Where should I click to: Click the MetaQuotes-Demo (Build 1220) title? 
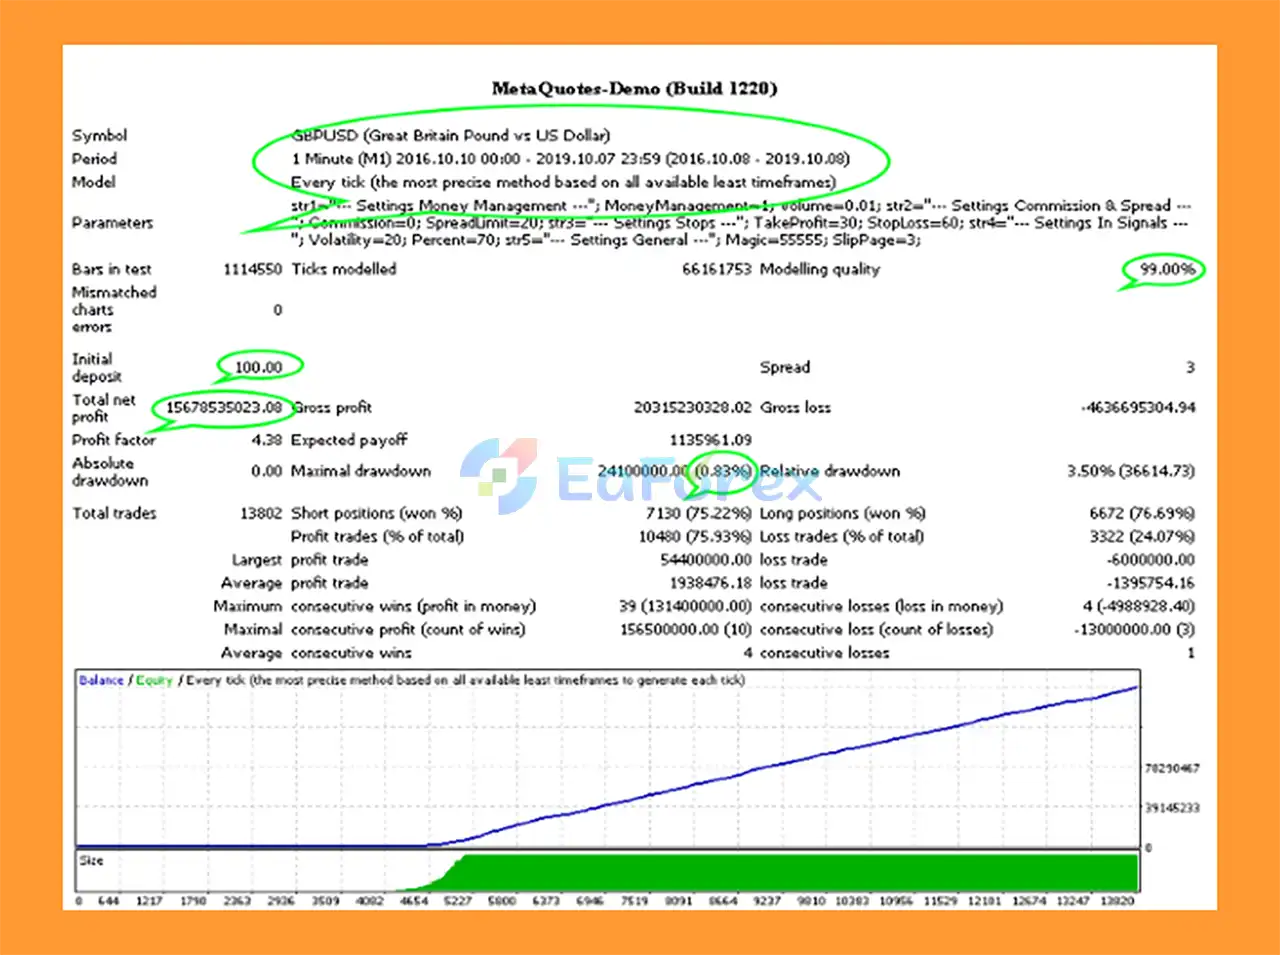point(634,88)
